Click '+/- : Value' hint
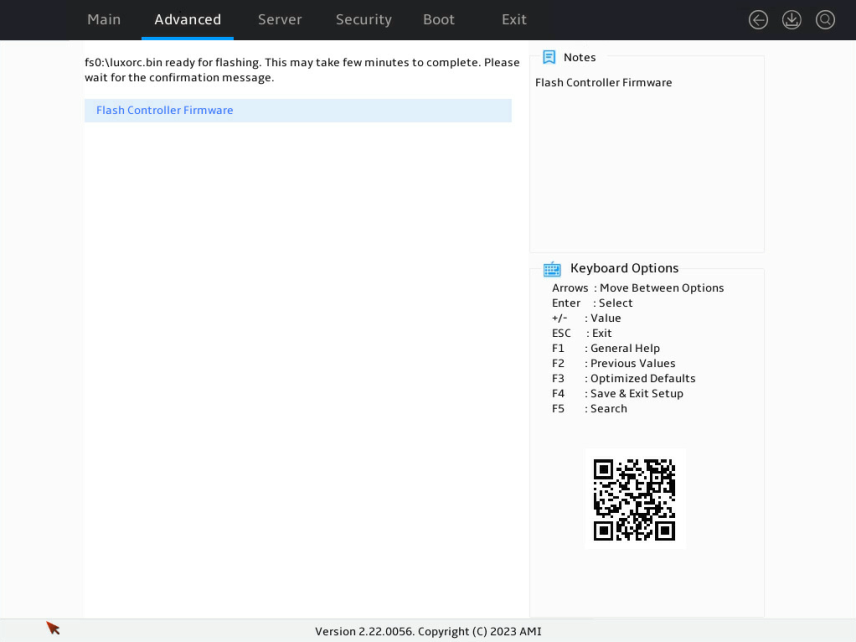Screen dimensions: 856x642 (586, 318)
